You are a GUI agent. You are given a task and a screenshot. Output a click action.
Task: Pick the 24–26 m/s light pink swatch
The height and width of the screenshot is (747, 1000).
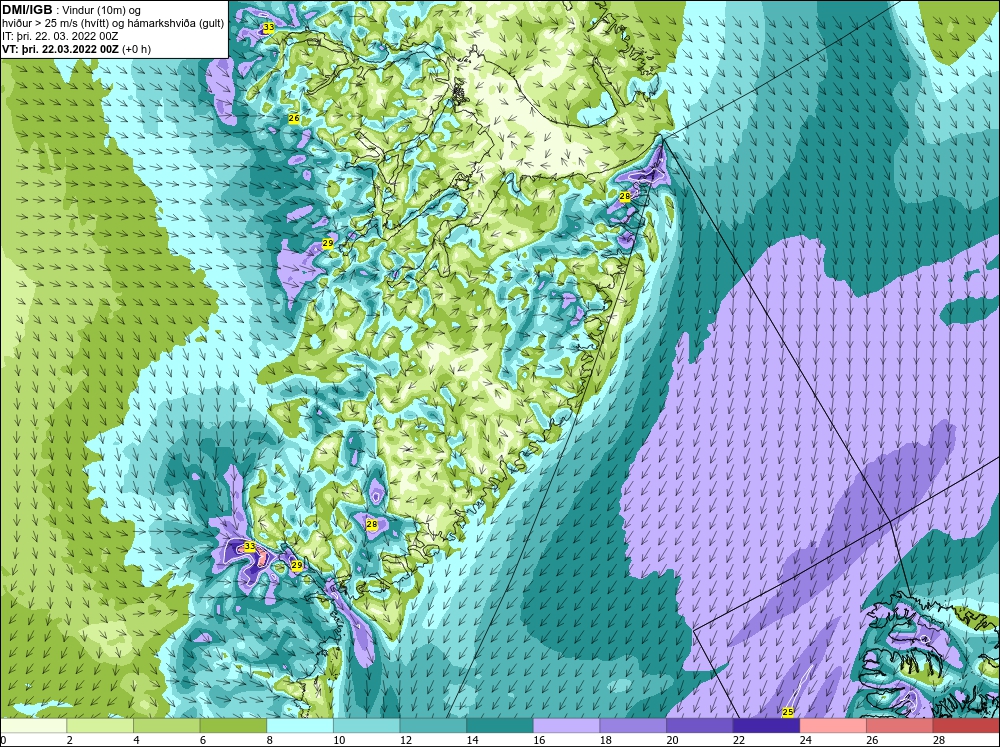[833, 726]
